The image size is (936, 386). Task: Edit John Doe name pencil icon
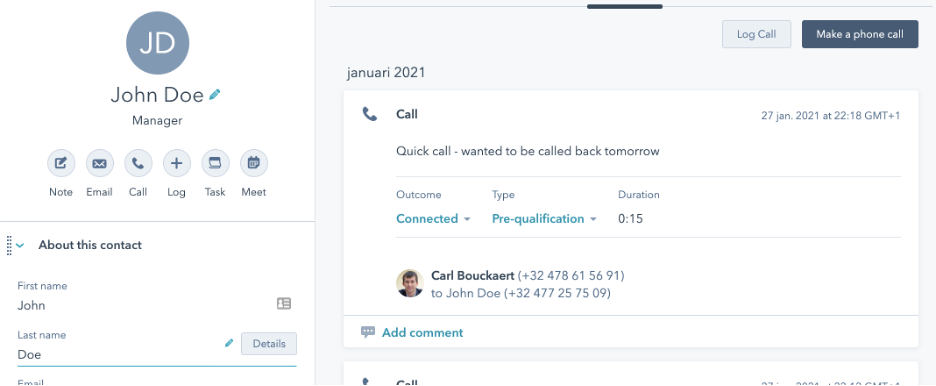click(215, 94)
